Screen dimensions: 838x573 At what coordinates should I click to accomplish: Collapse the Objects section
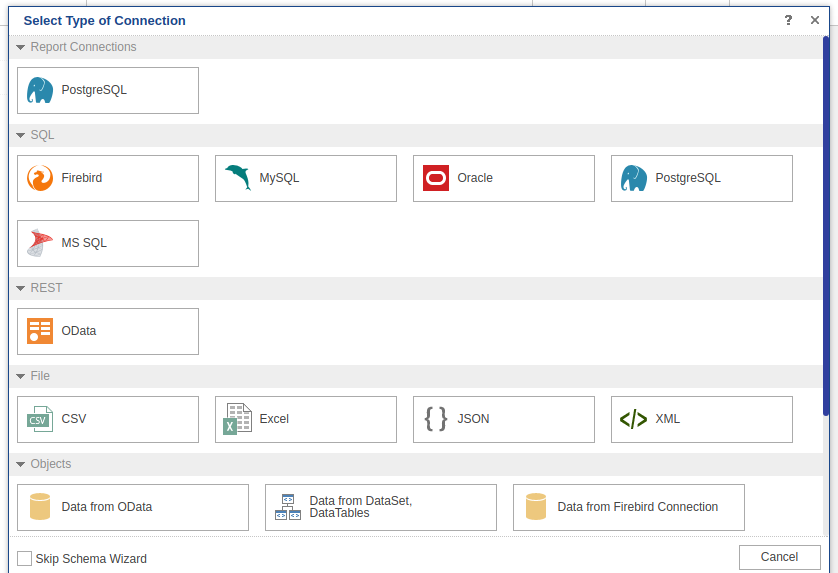click(21, 464)
